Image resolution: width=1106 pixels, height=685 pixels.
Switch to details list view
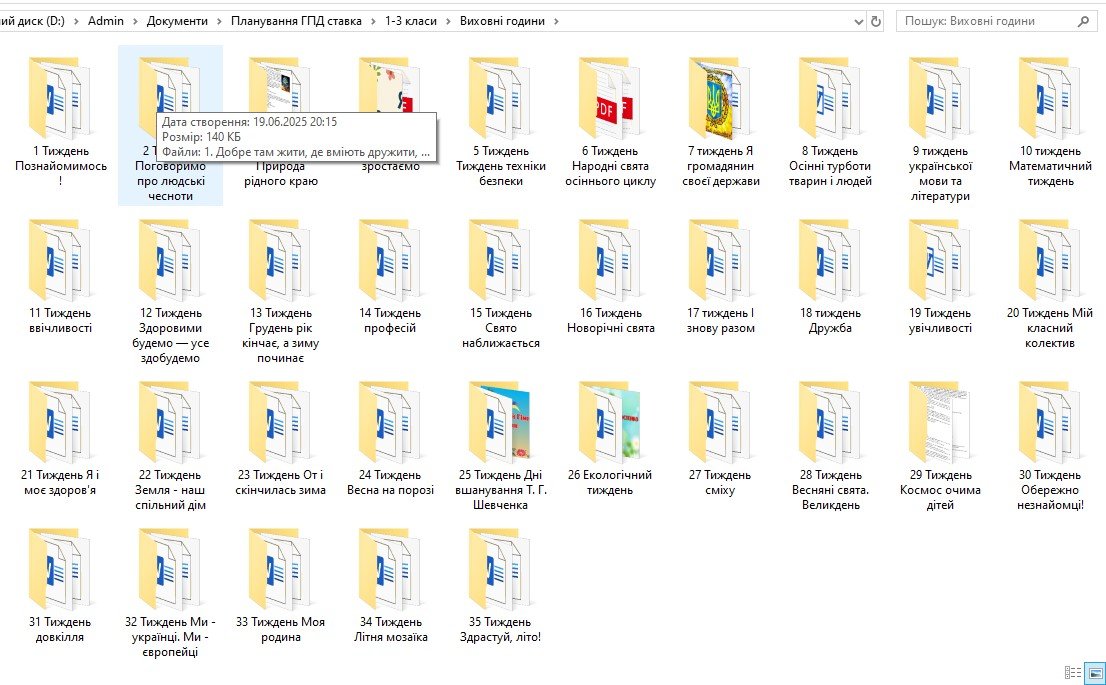click(x=1073, y=672)
